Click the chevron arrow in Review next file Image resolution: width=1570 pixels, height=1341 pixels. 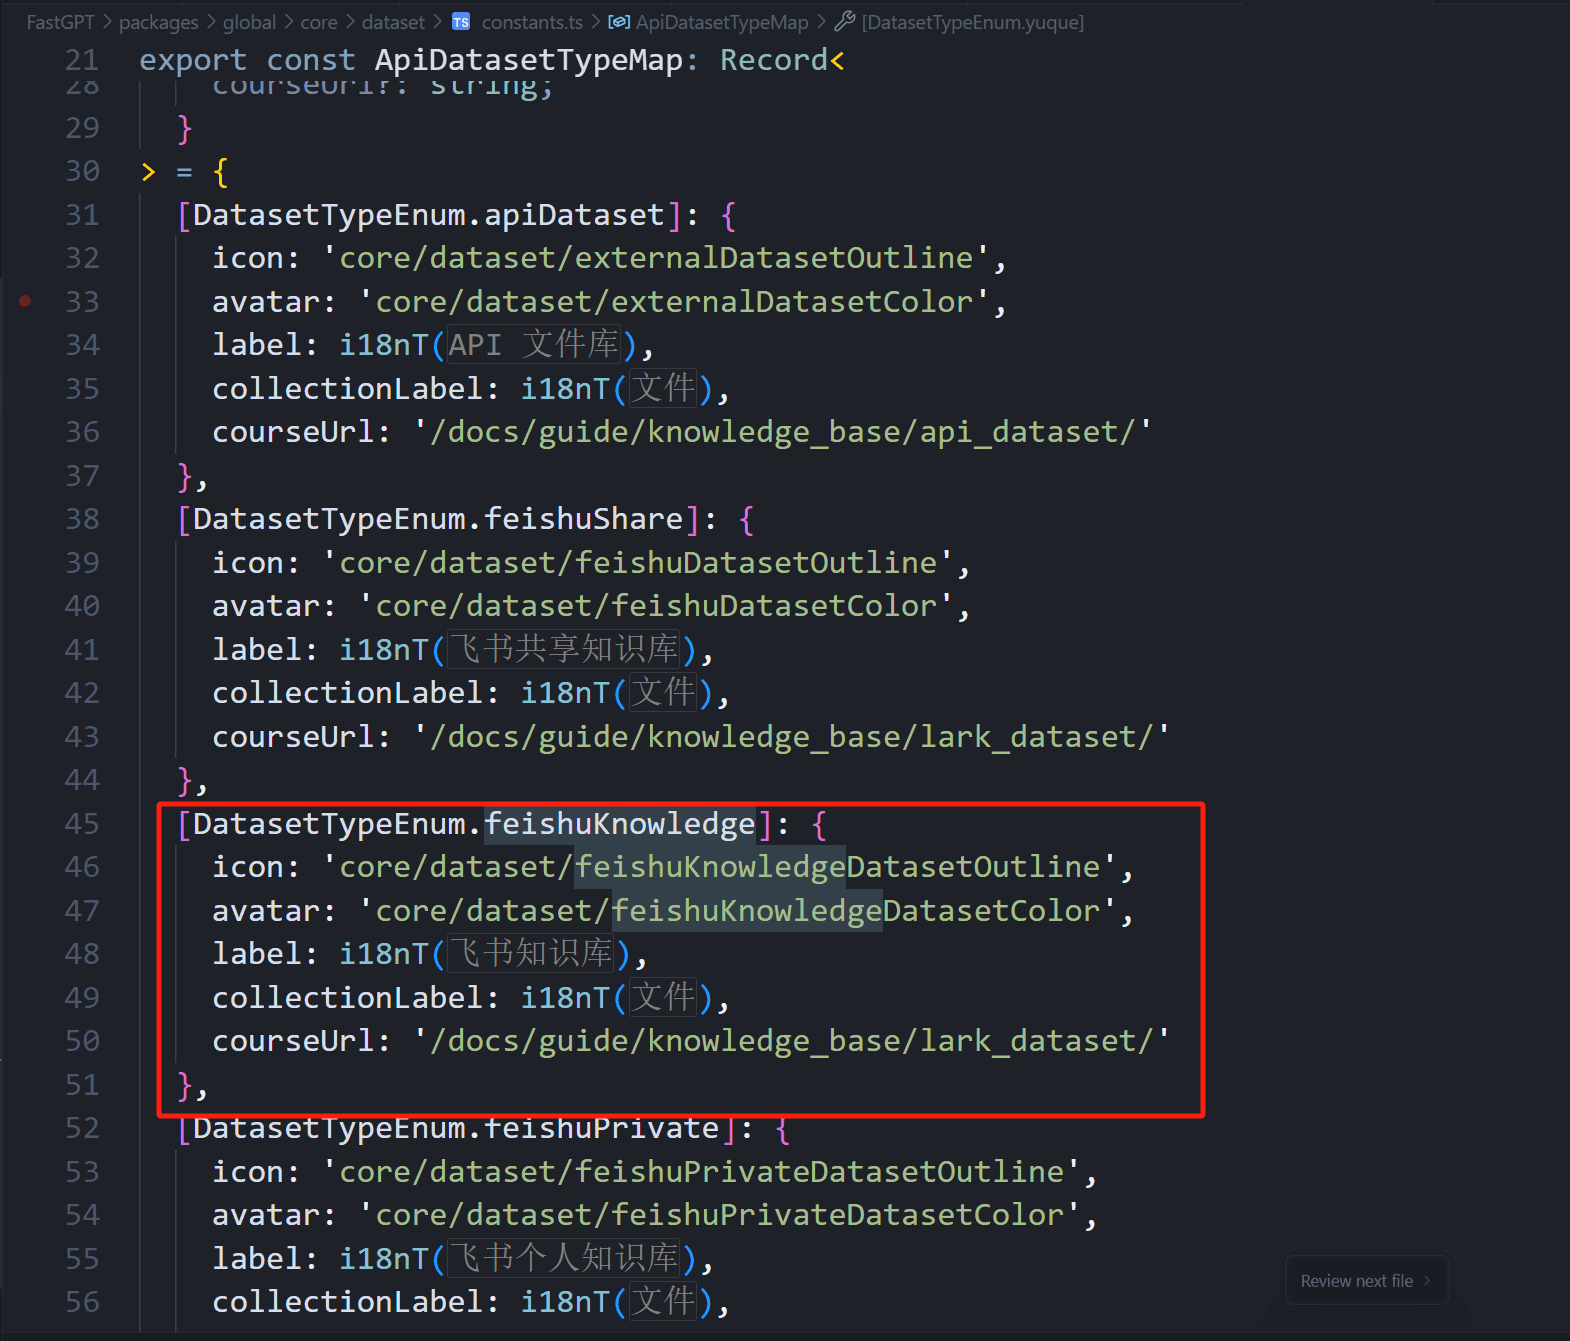tap(1427, 1281)
